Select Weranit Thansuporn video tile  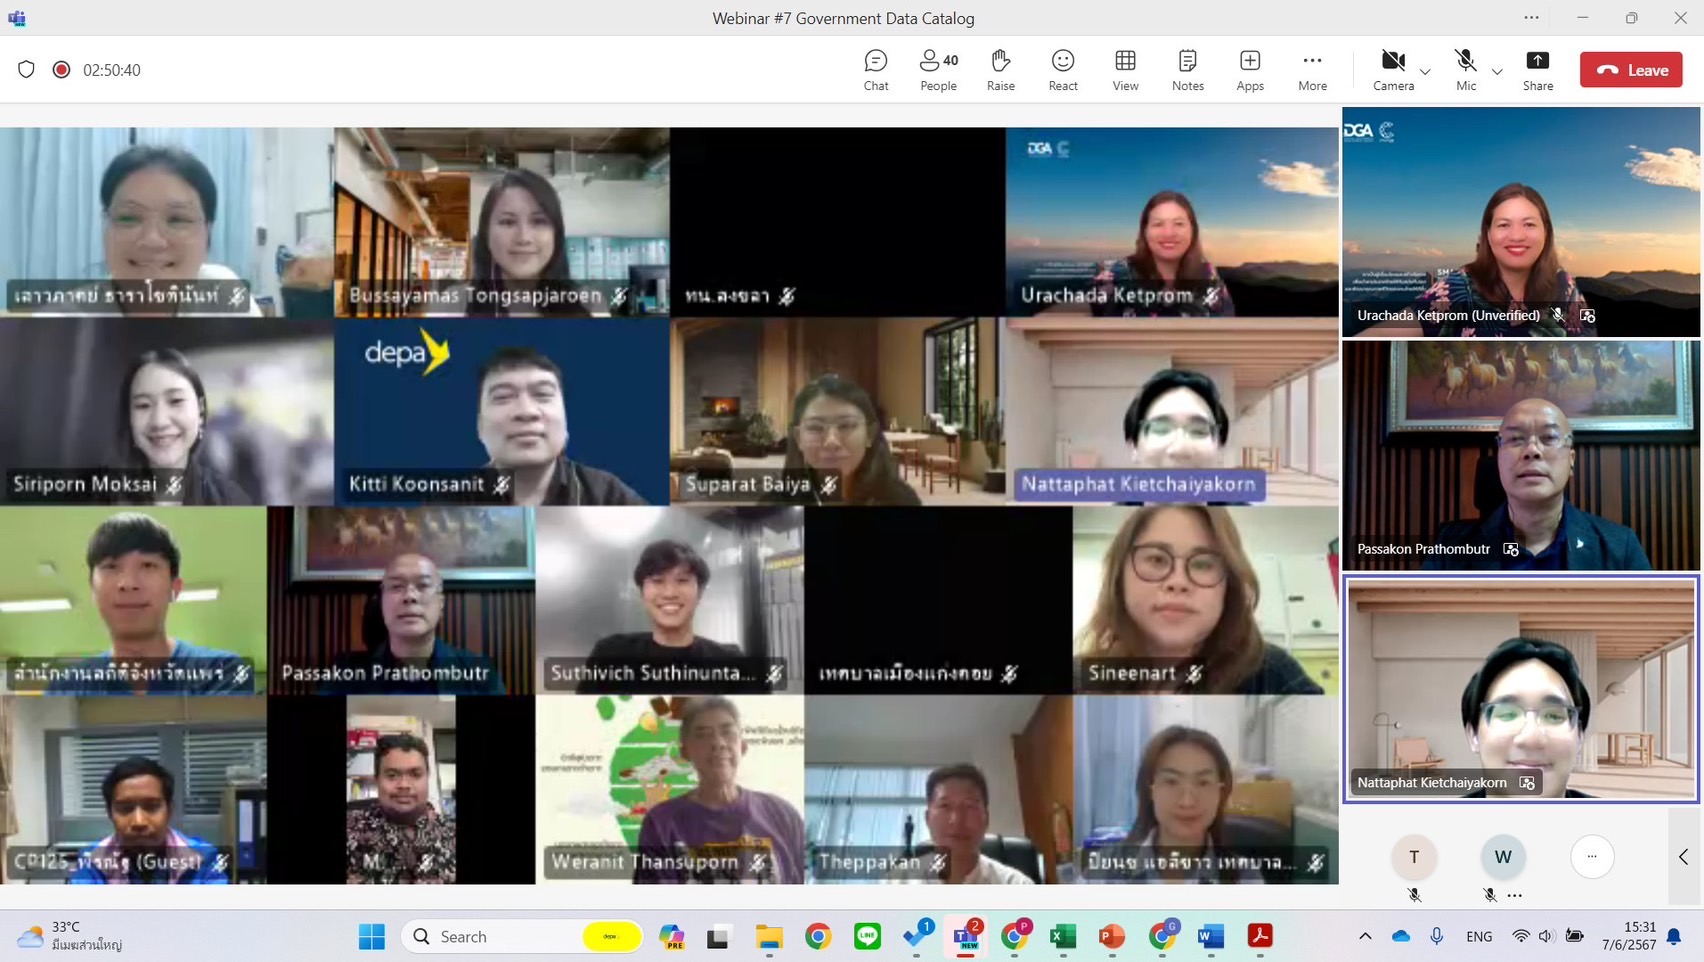(670, 790)
